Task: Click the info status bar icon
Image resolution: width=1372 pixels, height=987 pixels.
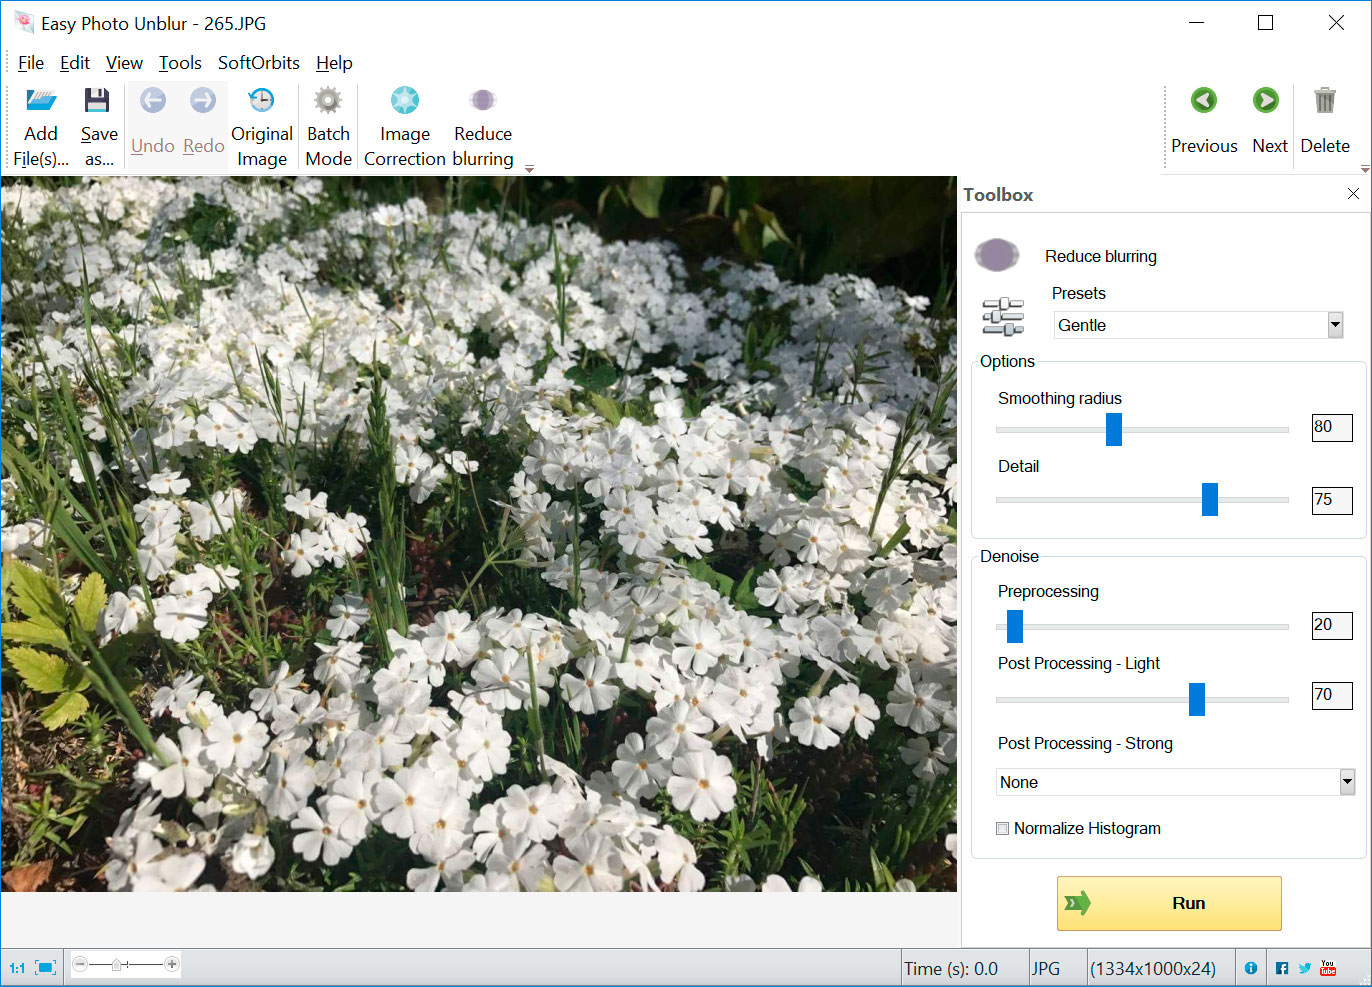Action: click(1250, 967)
